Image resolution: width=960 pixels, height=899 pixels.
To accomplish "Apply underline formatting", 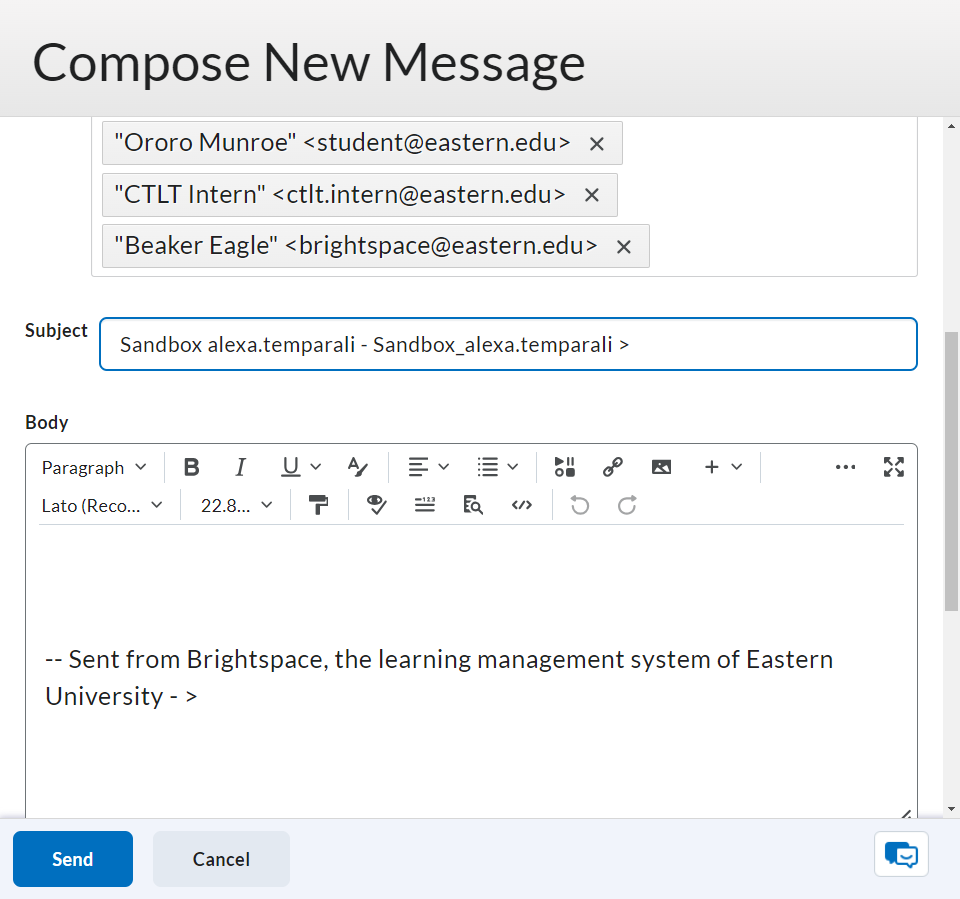I will click(290, 467).
